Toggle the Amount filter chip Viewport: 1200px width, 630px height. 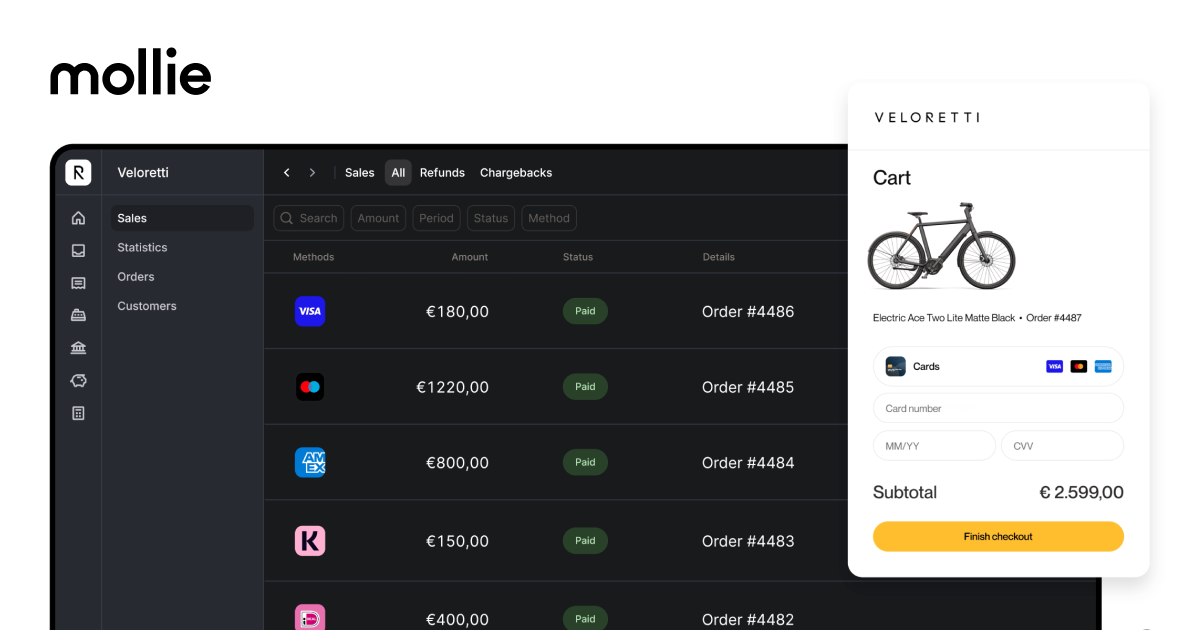coord(378,218)
